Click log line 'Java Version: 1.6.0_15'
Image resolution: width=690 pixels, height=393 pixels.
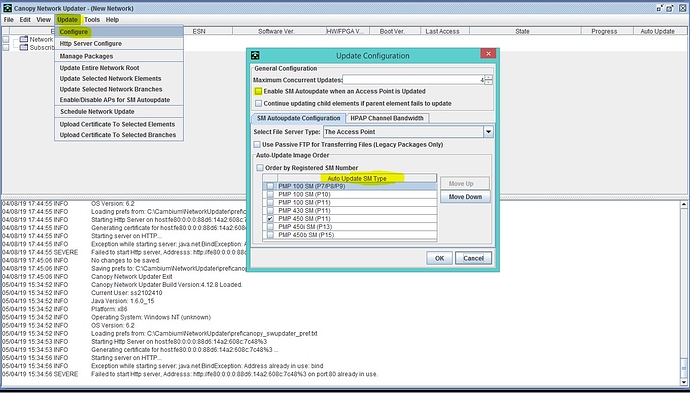coord(122,301)
